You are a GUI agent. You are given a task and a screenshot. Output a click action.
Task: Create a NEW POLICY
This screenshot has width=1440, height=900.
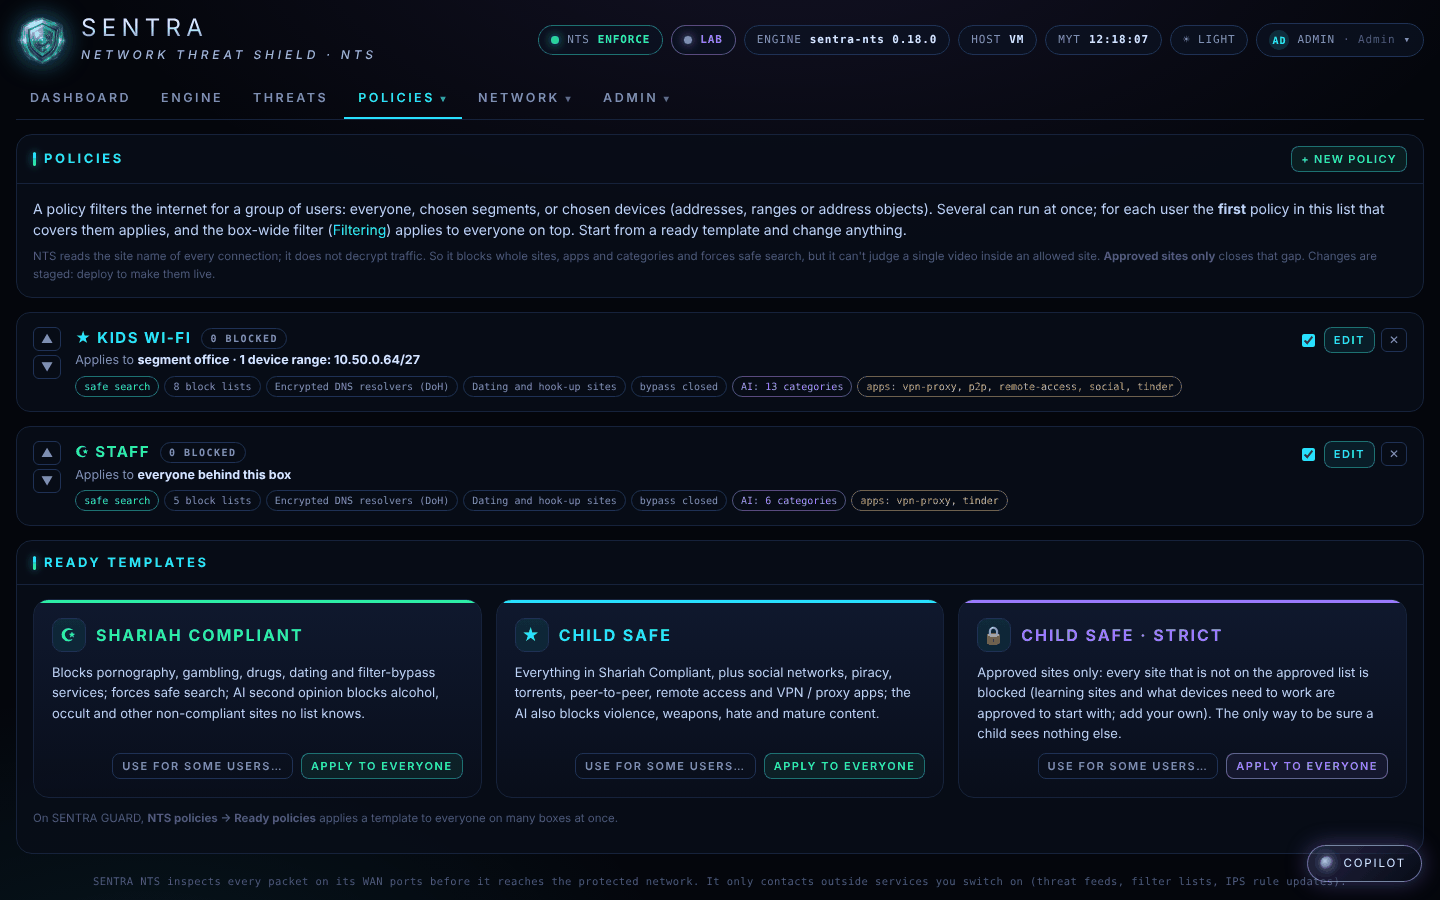pos(1349,159)
